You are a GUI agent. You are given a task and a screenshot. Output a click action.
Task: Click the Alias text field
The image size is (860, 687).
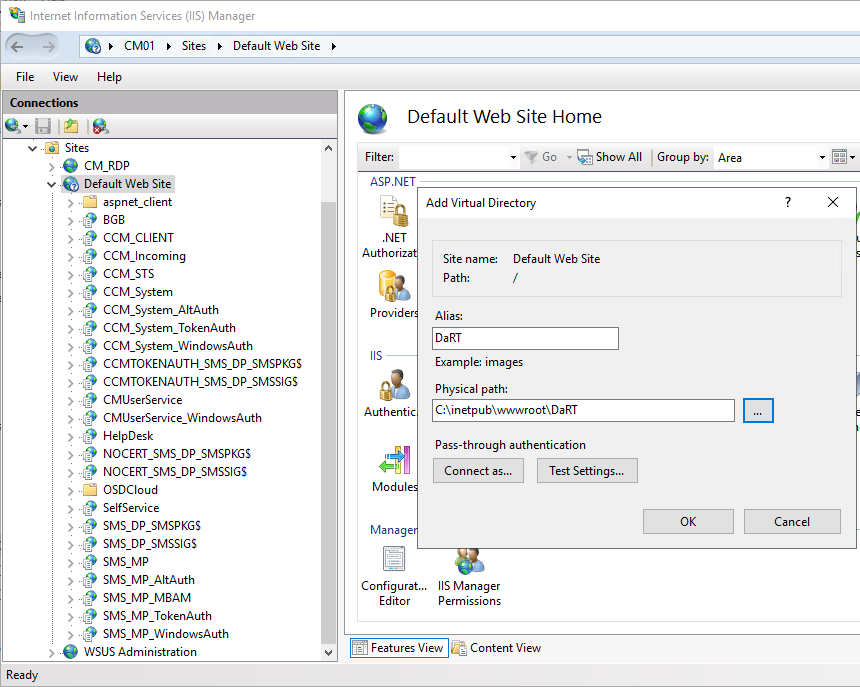point(526,339)
